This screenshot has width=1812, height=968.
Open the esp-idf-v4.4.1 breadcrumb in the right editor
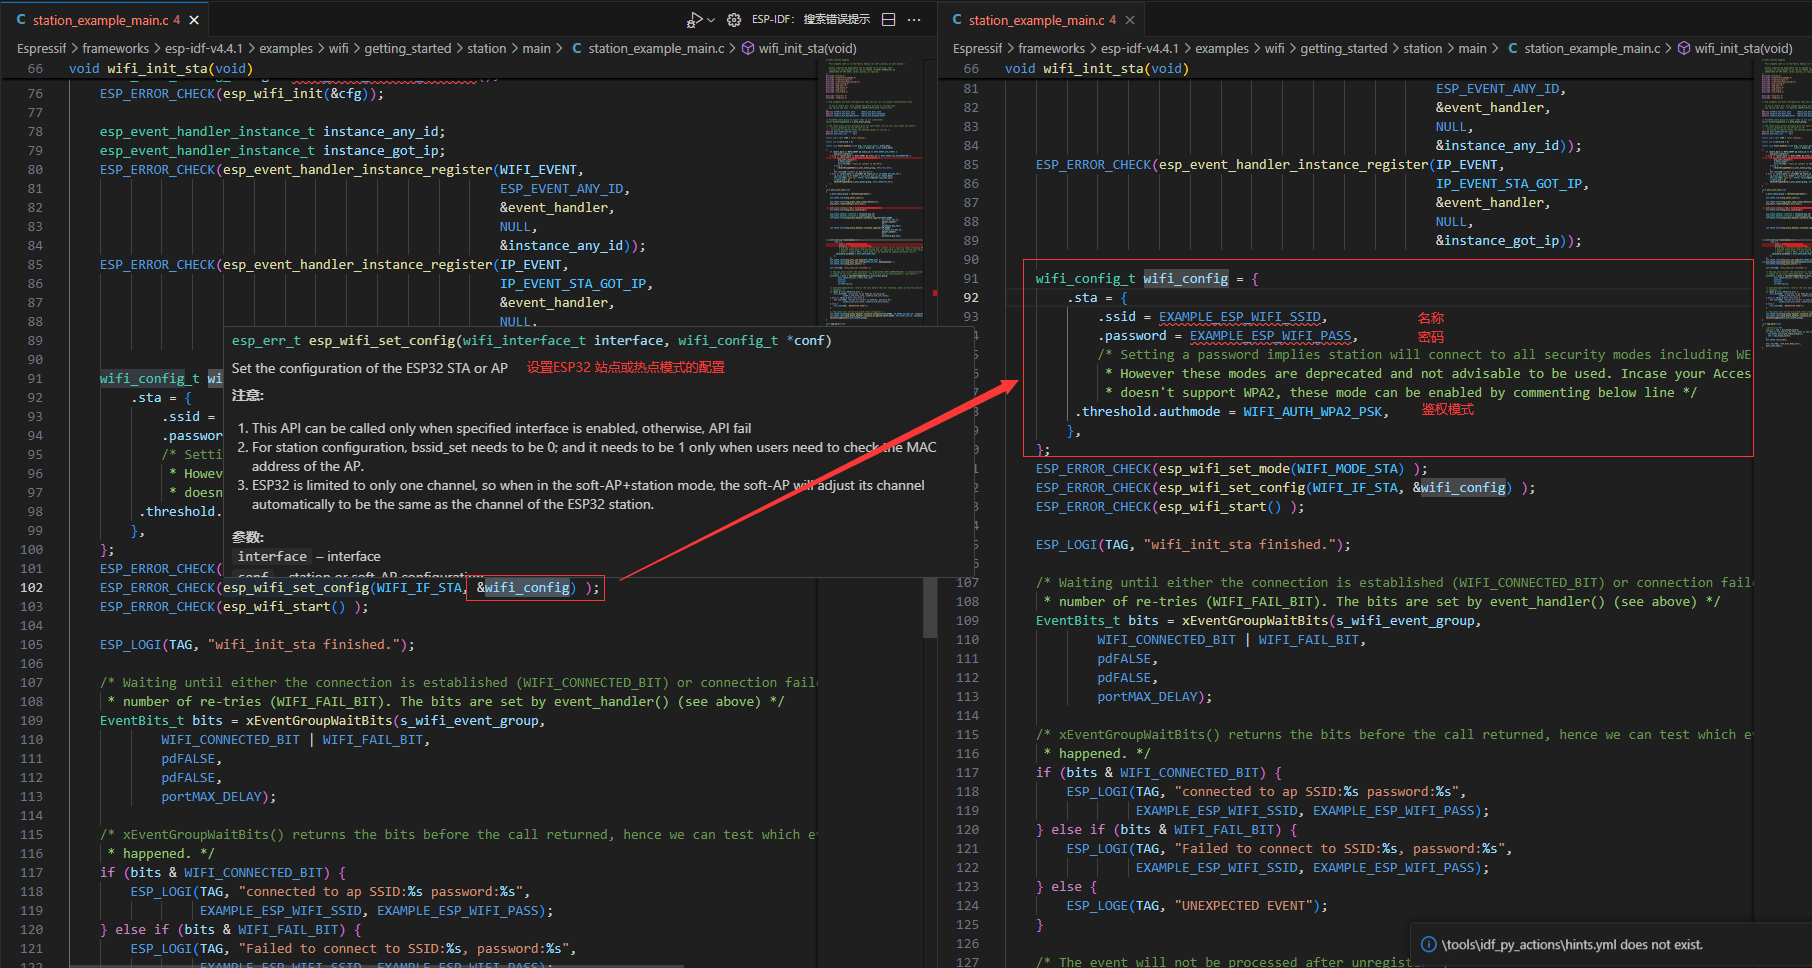point(1139,48)
